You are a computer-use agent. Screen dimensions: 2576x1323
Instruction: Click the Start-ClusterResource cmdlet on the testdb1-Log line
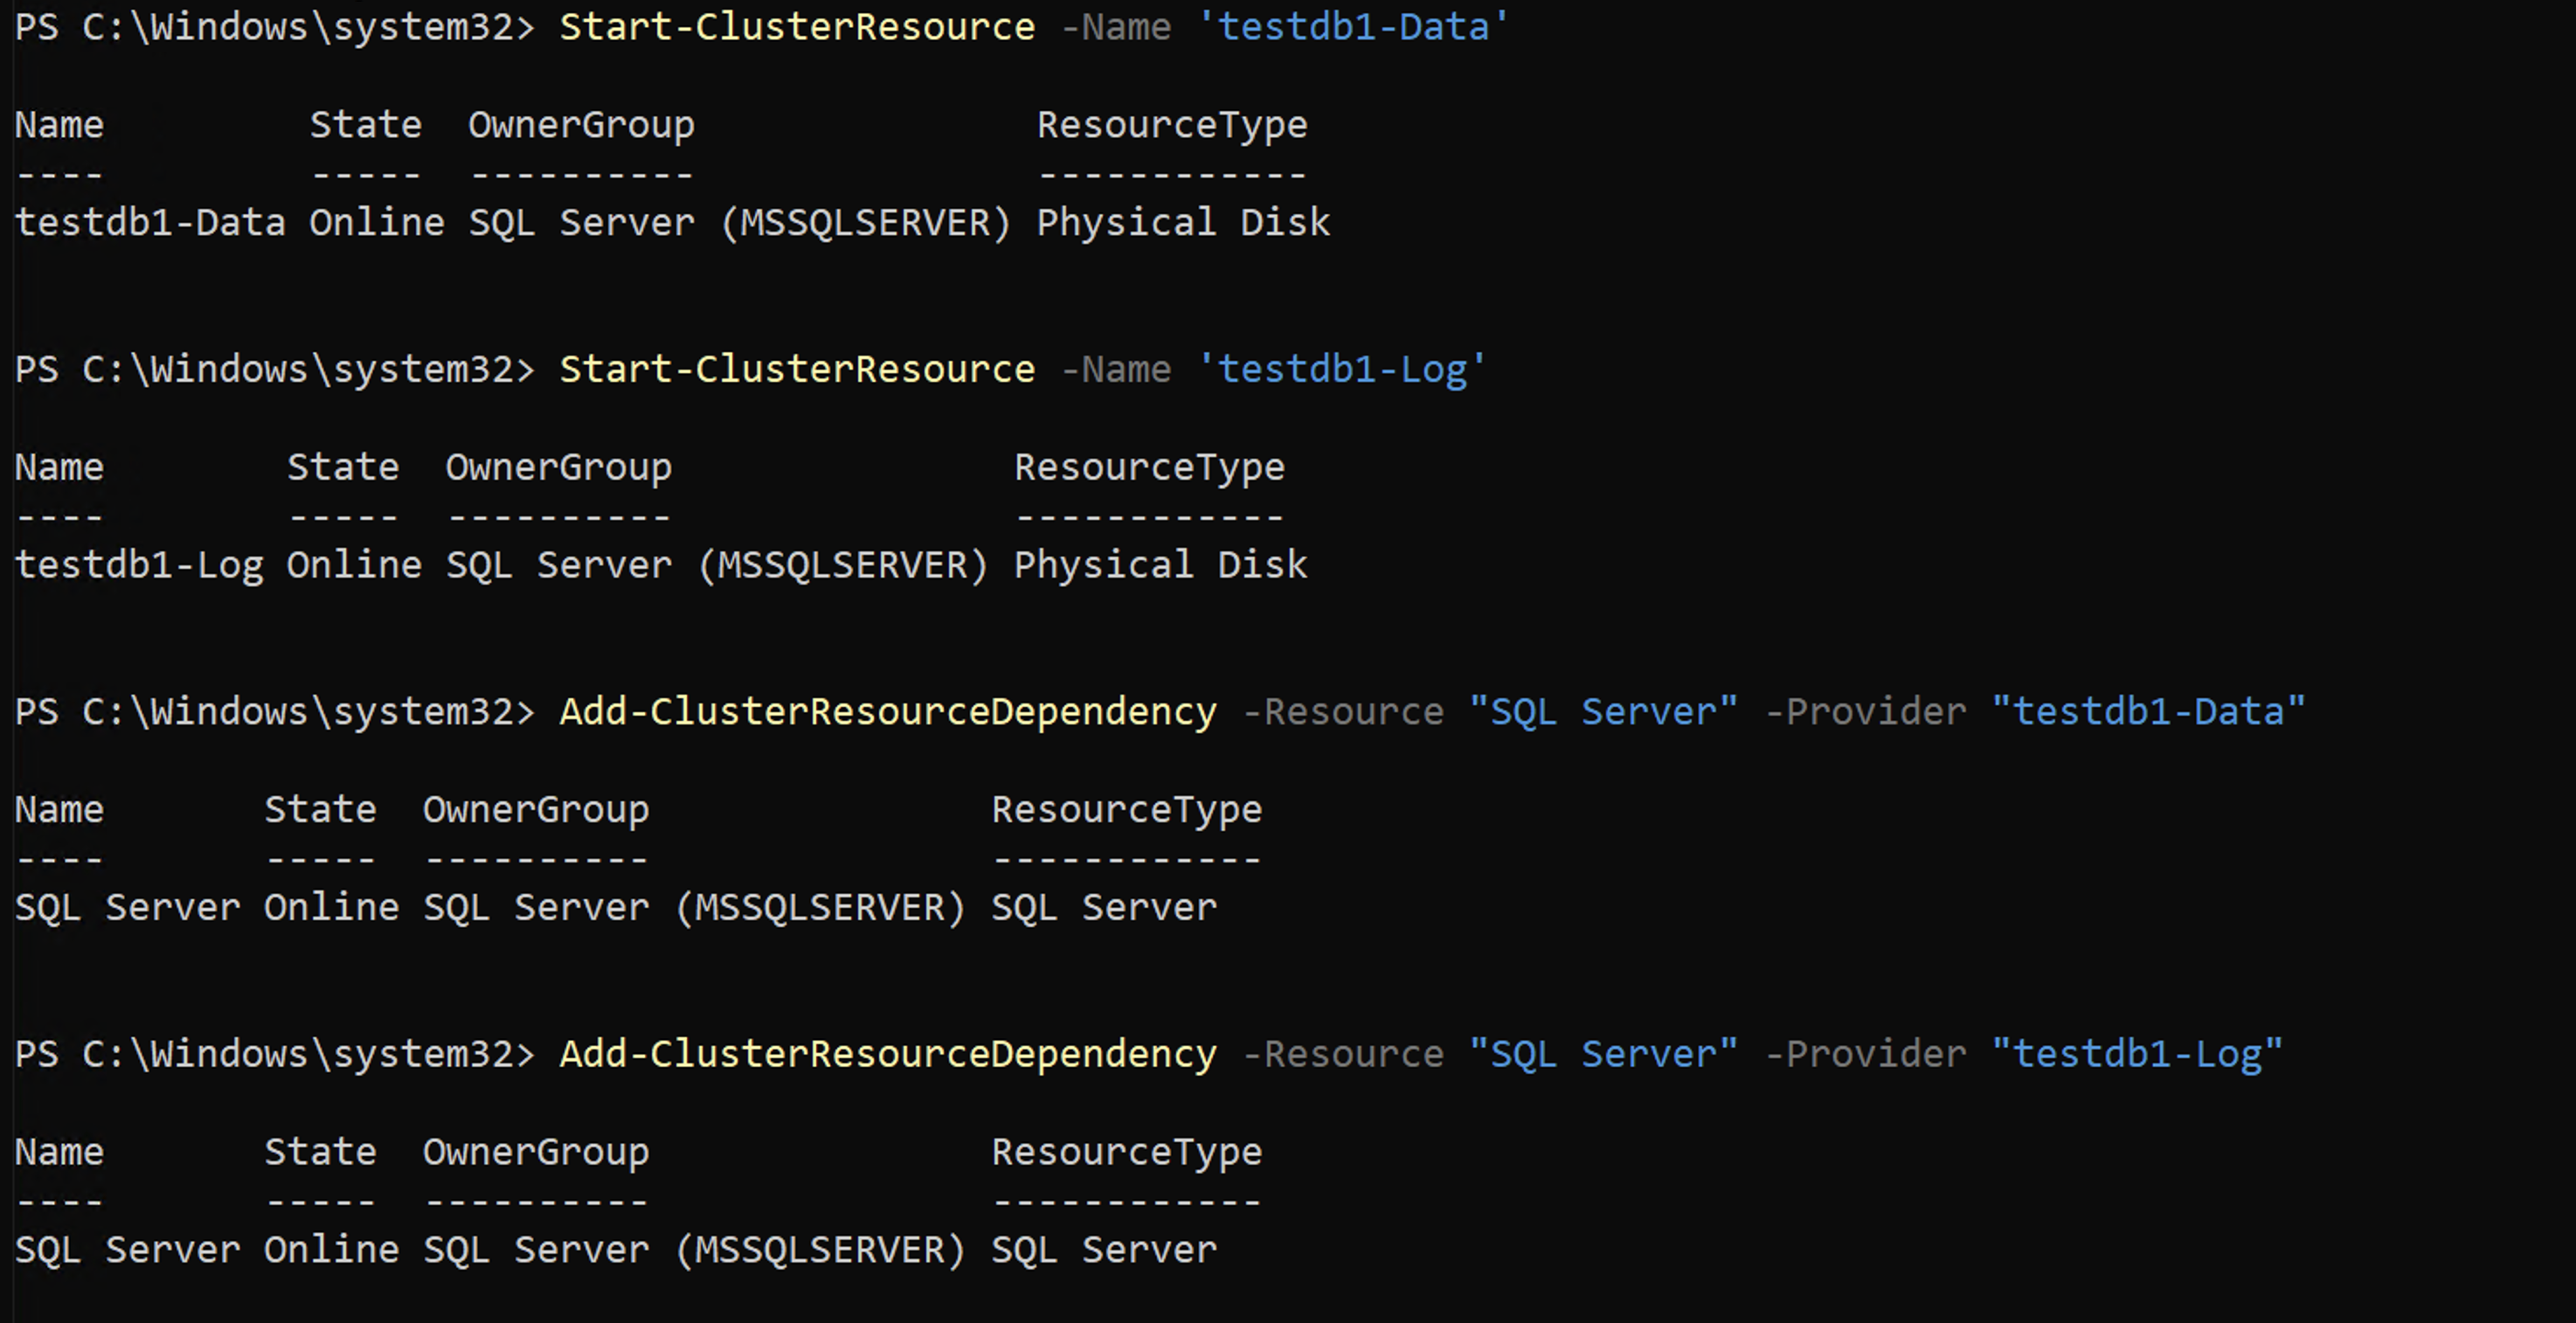pyautogui.click(x=796, y=370)
